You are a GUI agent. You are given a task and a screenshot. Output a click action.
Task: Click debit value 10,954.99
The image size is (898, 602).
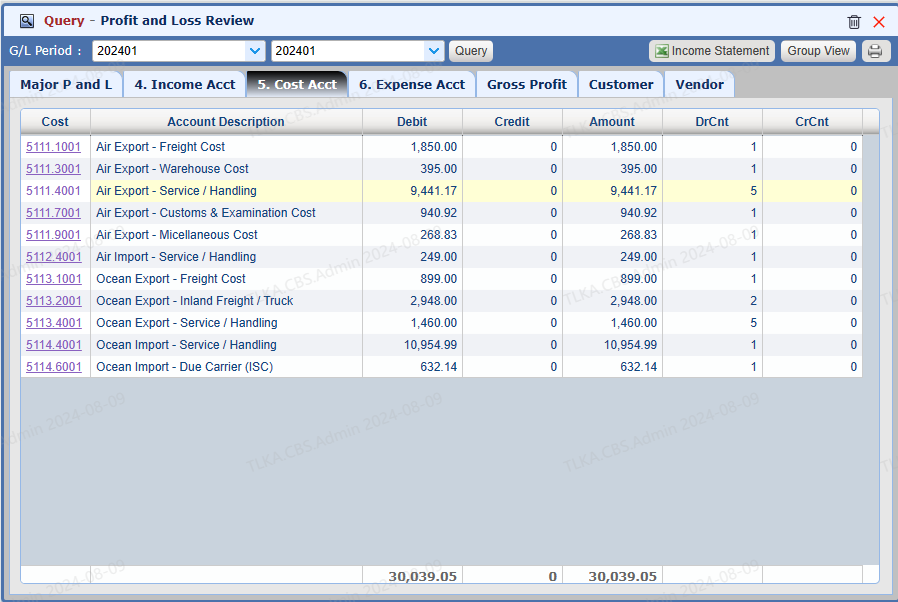coord(430,345)
